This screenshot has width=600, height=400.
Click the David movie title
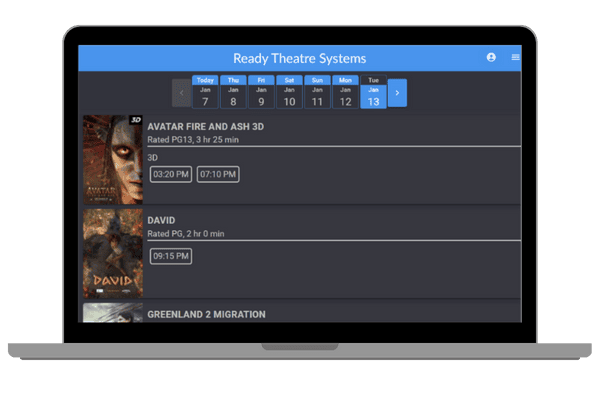[x=162, y=220]
